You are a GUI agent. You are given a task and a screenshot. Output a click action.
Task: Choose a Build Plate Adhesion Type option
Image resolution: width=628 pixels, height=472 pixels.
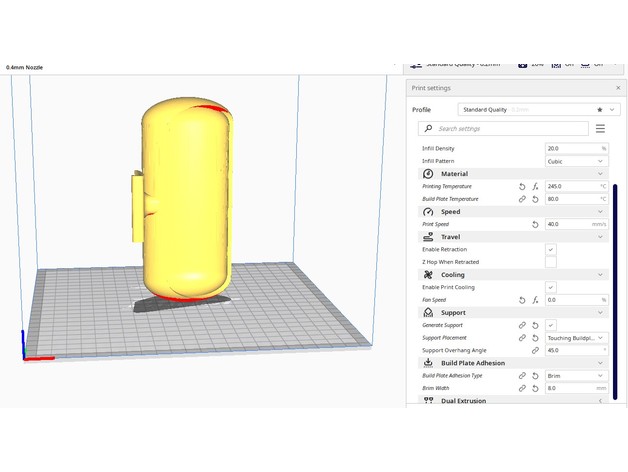point(575,375)
